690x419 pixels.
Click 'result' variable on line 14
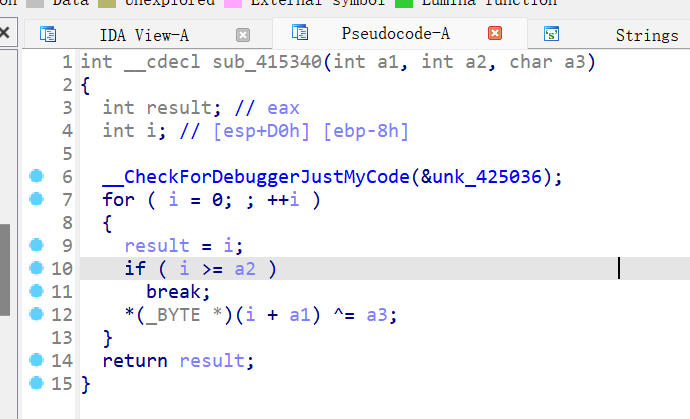pyautogui.click(x=212, y=361)
